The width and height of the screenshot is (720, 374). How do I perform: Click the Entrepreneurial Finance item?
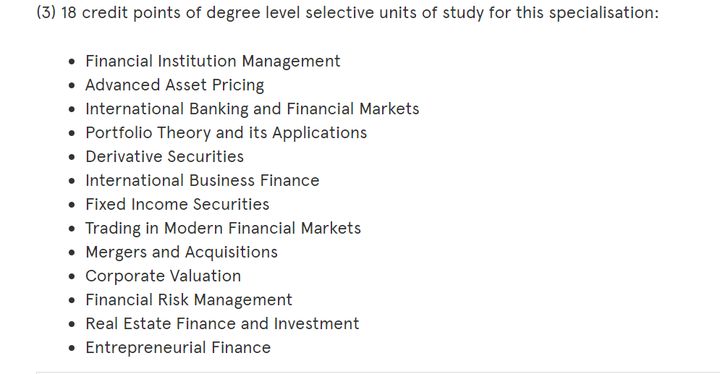(178, 348)
